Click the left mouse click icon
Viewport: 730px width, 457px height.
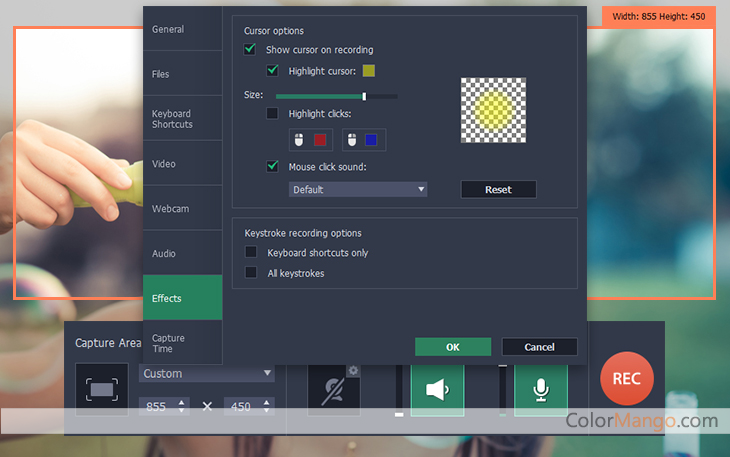coord(299,140)
